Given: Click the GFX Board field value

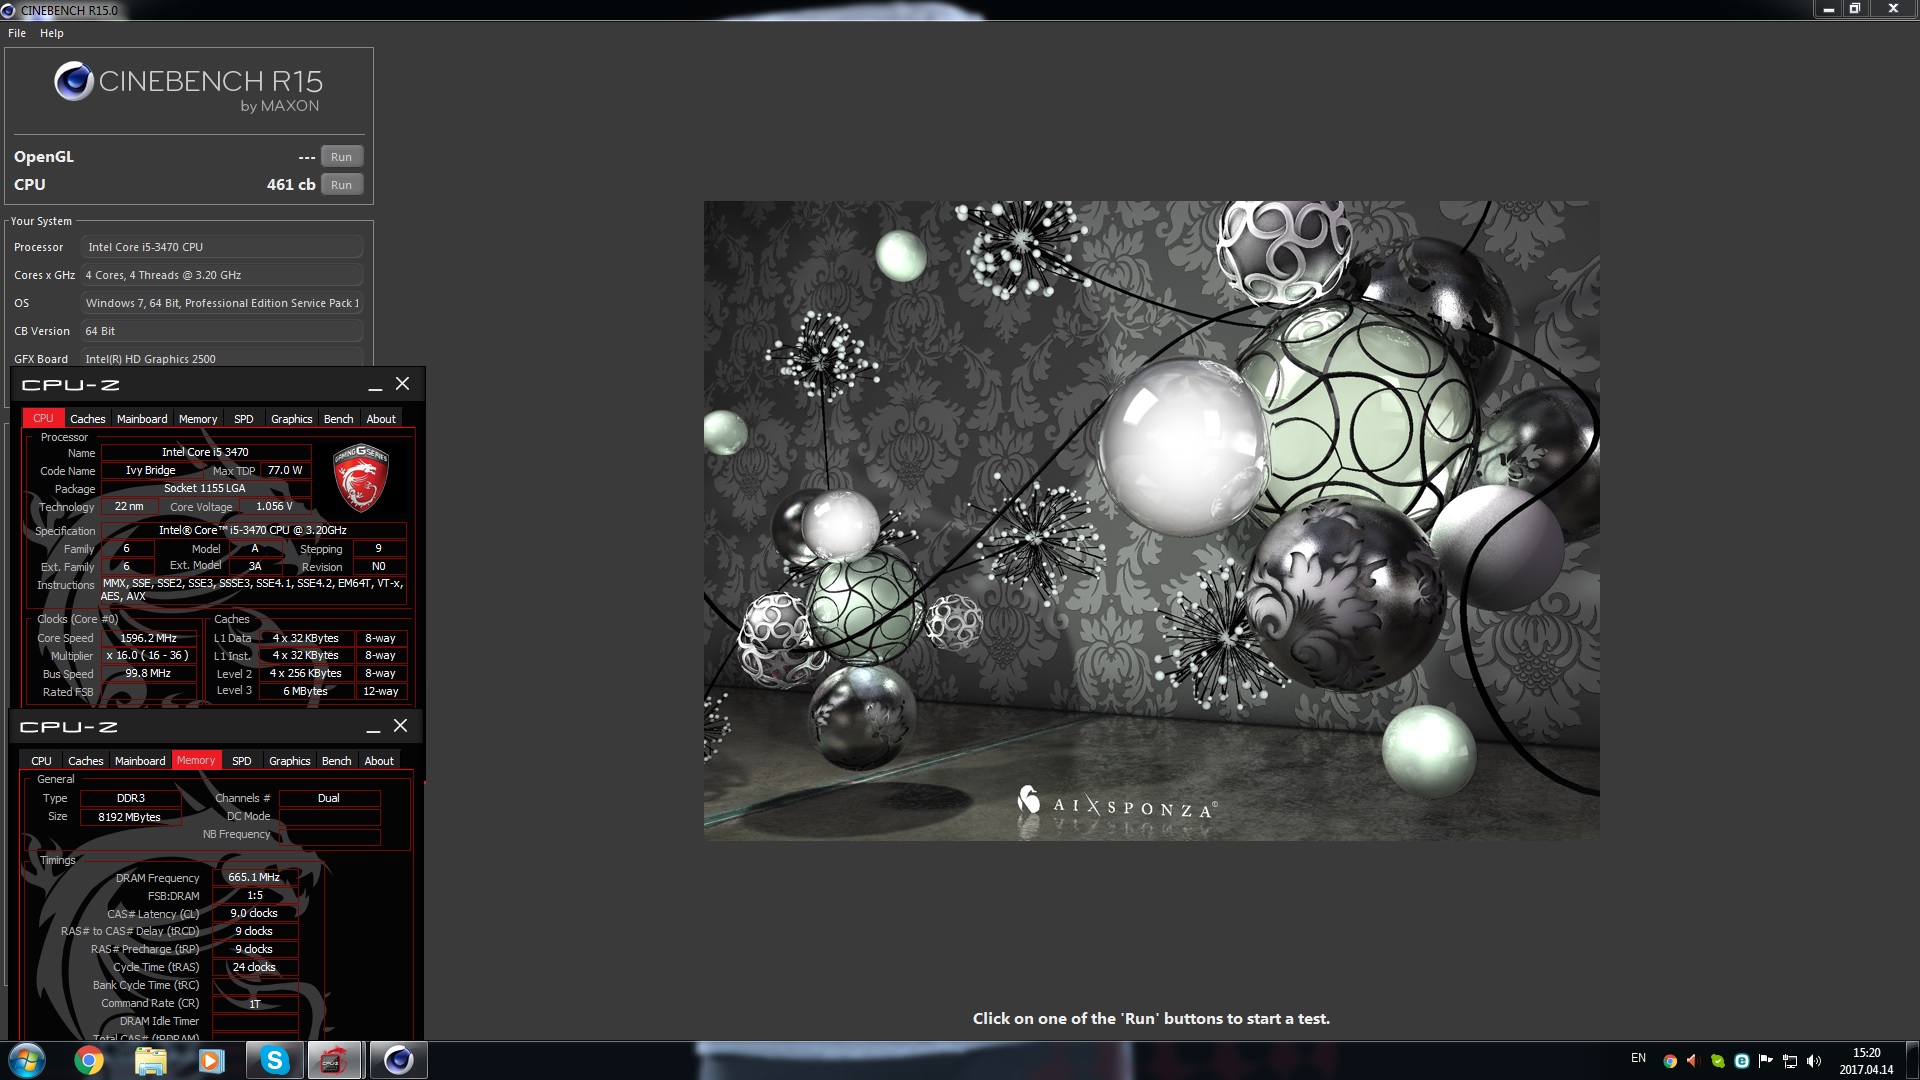Looking at the screenshot, I should [x=222, y=358].
